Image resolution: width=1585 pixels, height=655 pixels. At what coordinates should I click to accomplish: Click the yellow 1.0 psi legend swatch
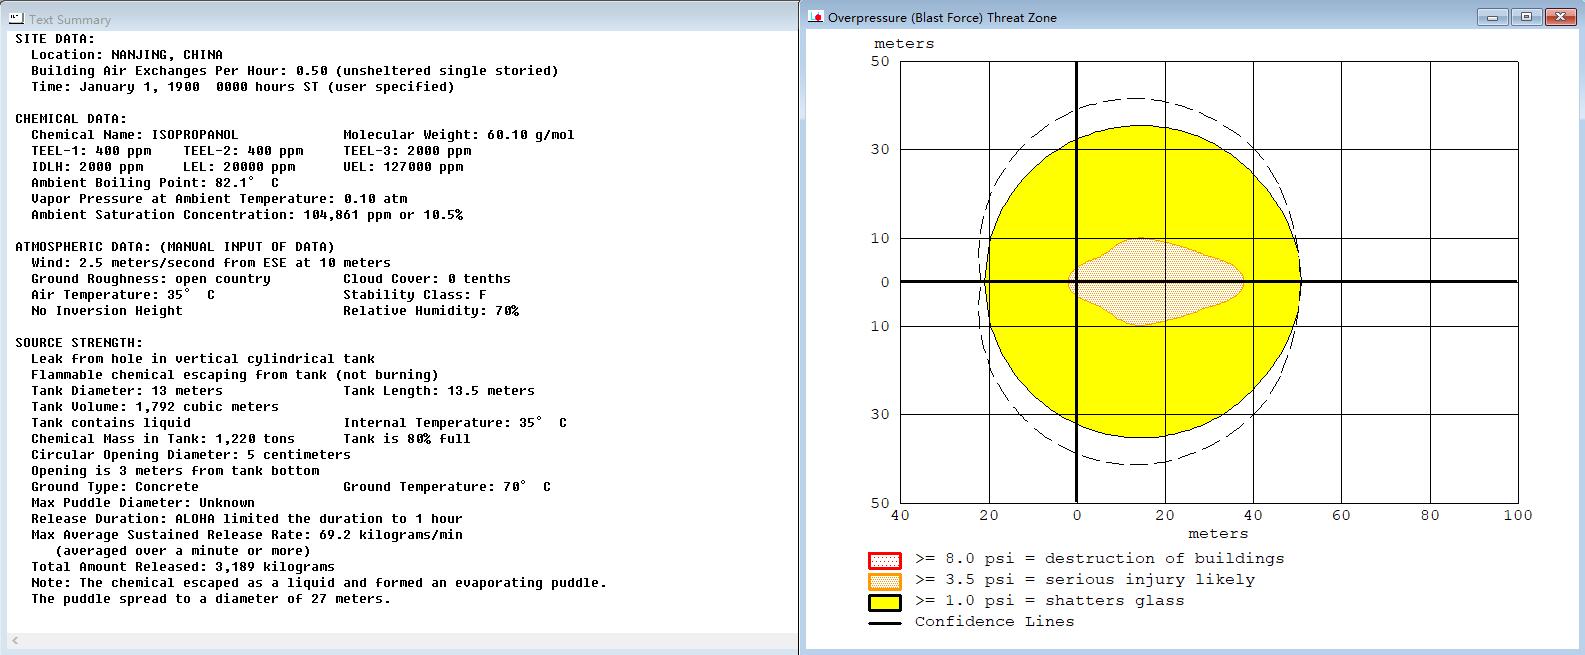pyautogui.click(x=885, y=602)
